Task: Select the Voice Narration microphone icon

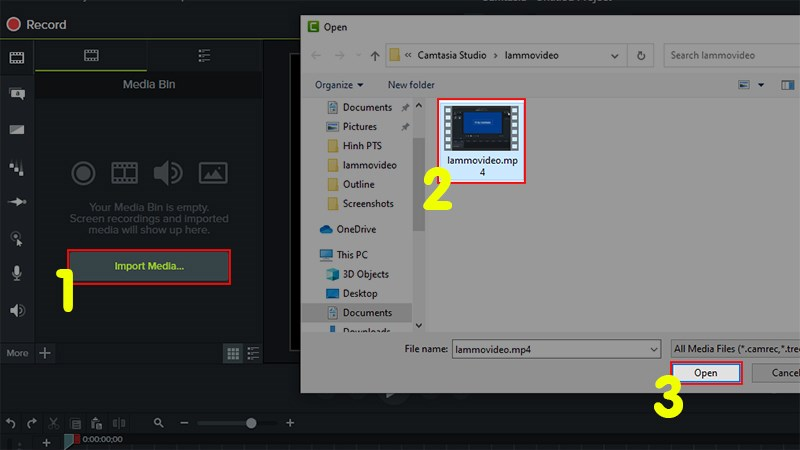Action: pos(17,273)
